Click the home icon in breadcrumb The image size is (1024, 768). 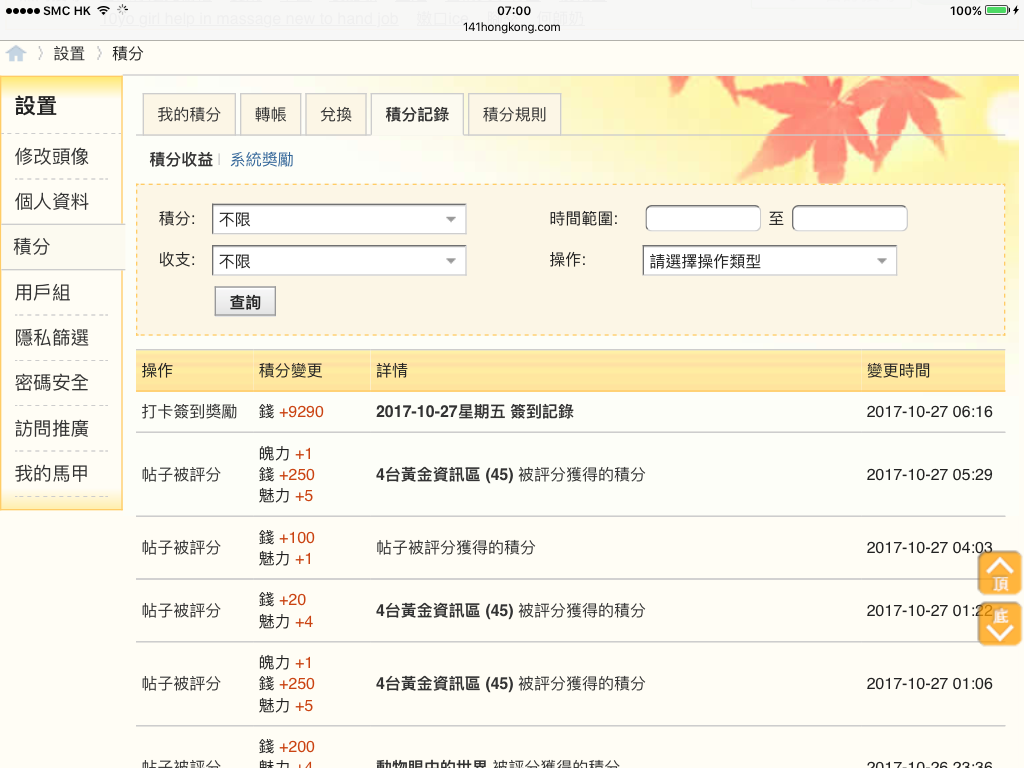coord(16,54)
